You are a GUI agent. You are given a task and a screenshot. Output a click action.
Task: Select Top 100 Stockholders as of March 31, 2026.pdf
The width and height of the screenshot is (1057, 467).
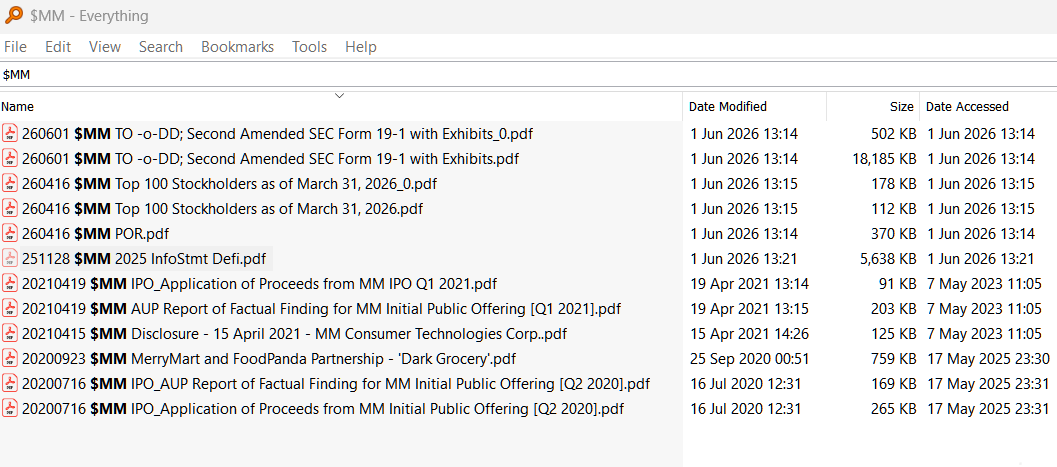click(222, 208)
